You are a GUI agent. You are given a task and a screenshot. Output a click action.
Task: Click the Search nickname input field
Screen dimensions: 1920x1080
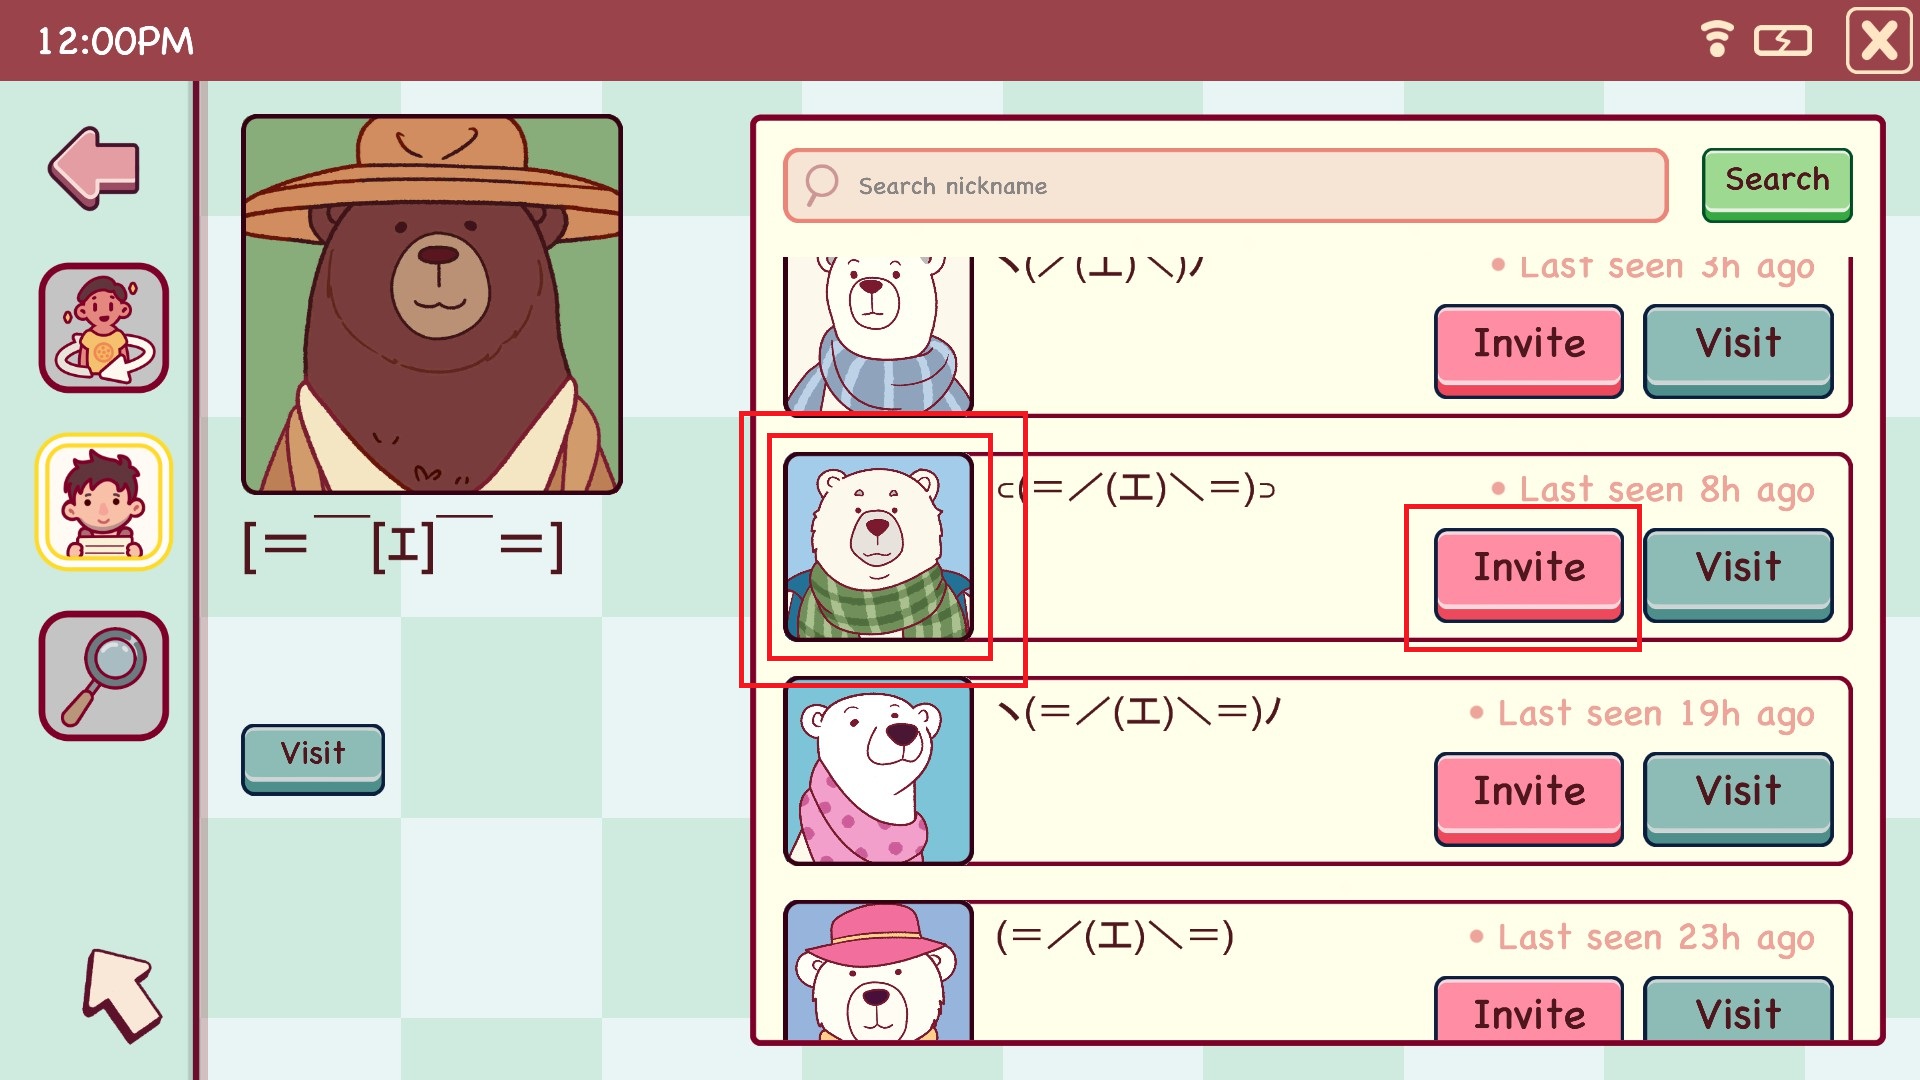(x=1226, y=186)
